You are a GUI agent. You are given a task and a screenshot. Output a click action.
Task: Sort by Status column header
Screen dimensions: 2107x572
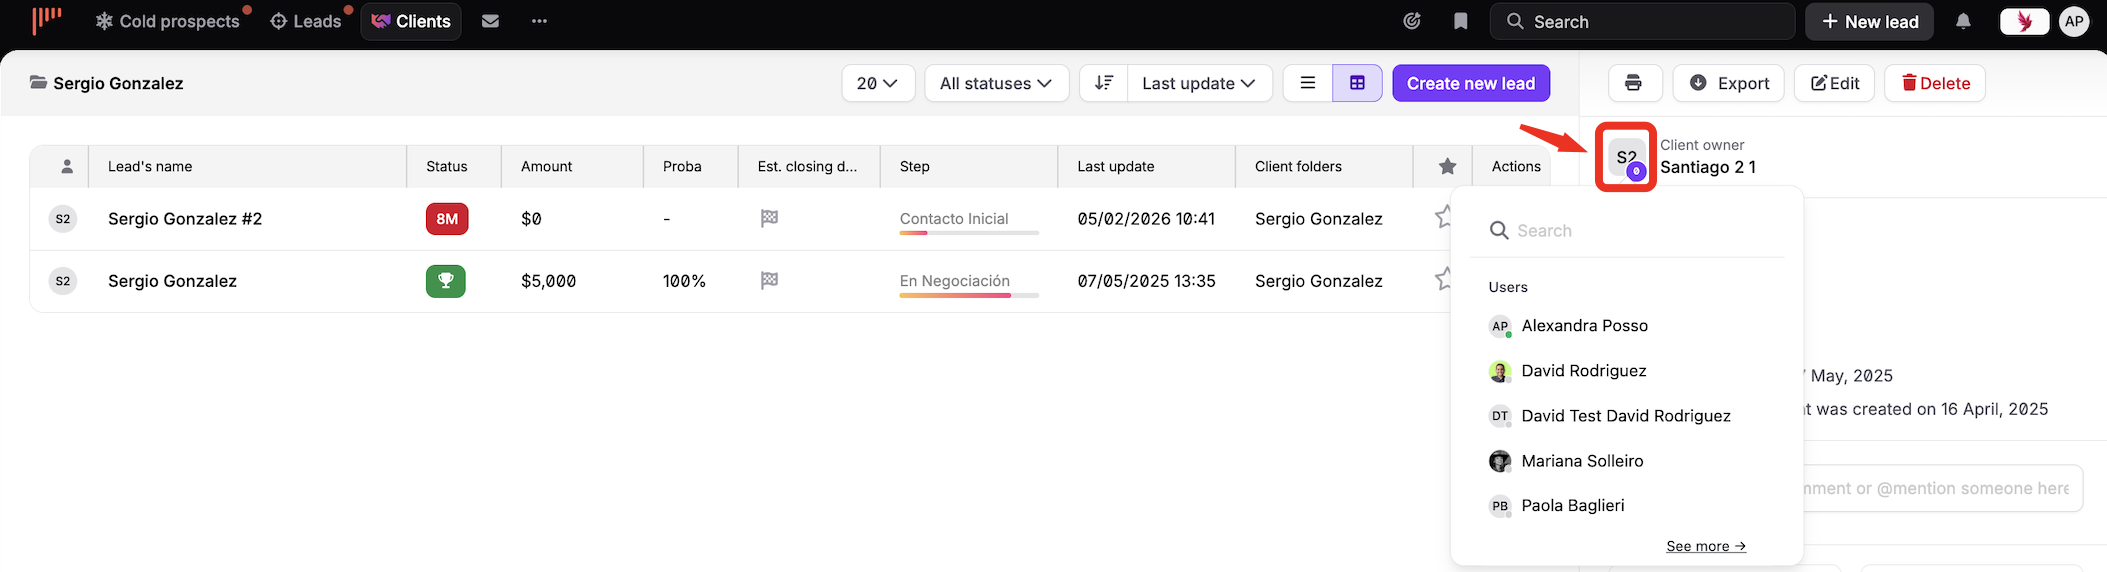447,166
